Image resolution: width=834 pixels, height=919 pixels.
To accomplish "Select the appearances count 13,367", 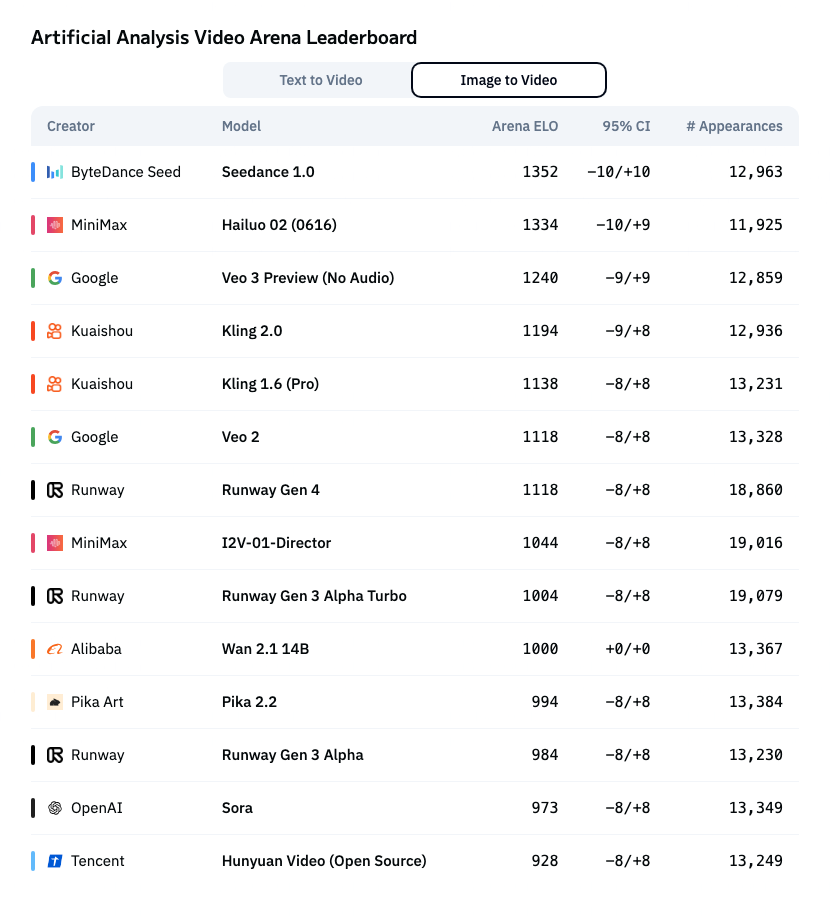I will pos(755,649).
